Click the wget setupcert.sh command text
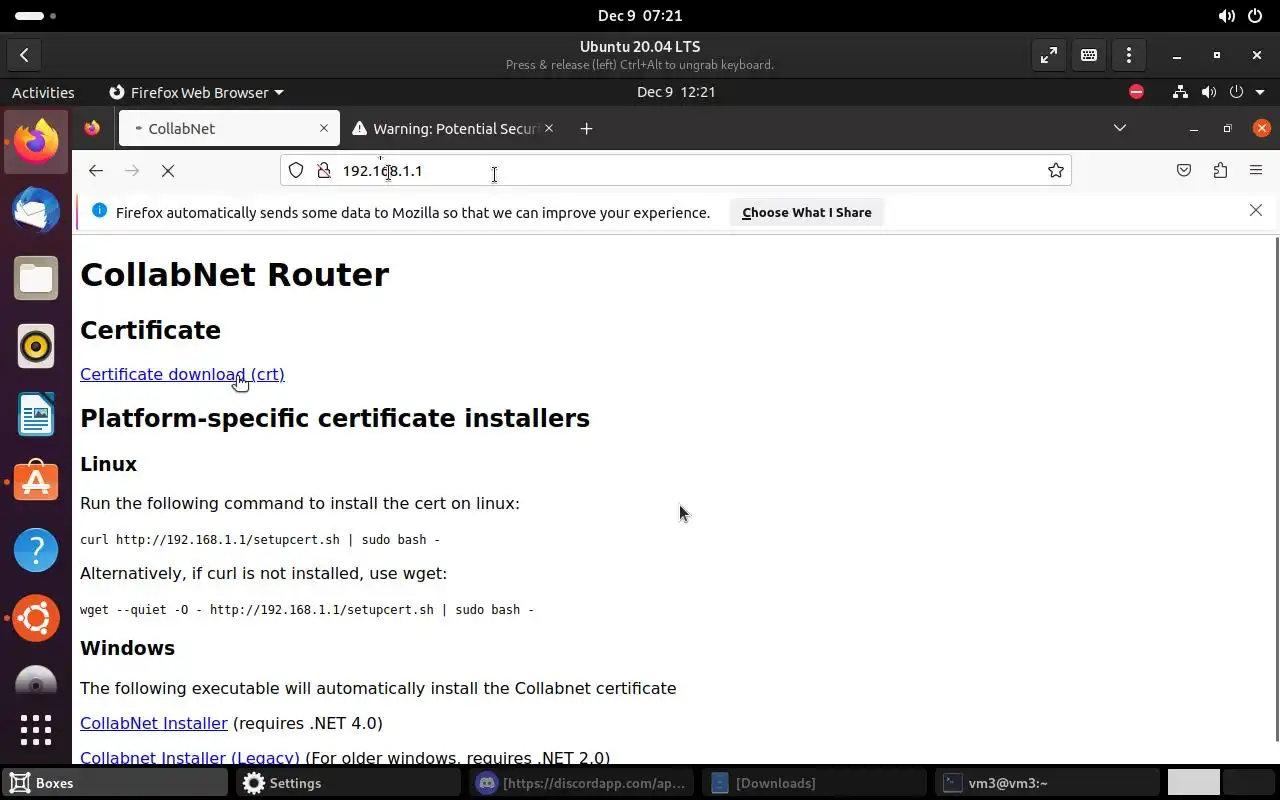Screen dimensions: 1280x800 pyautogui.click(x=307, y=610)
